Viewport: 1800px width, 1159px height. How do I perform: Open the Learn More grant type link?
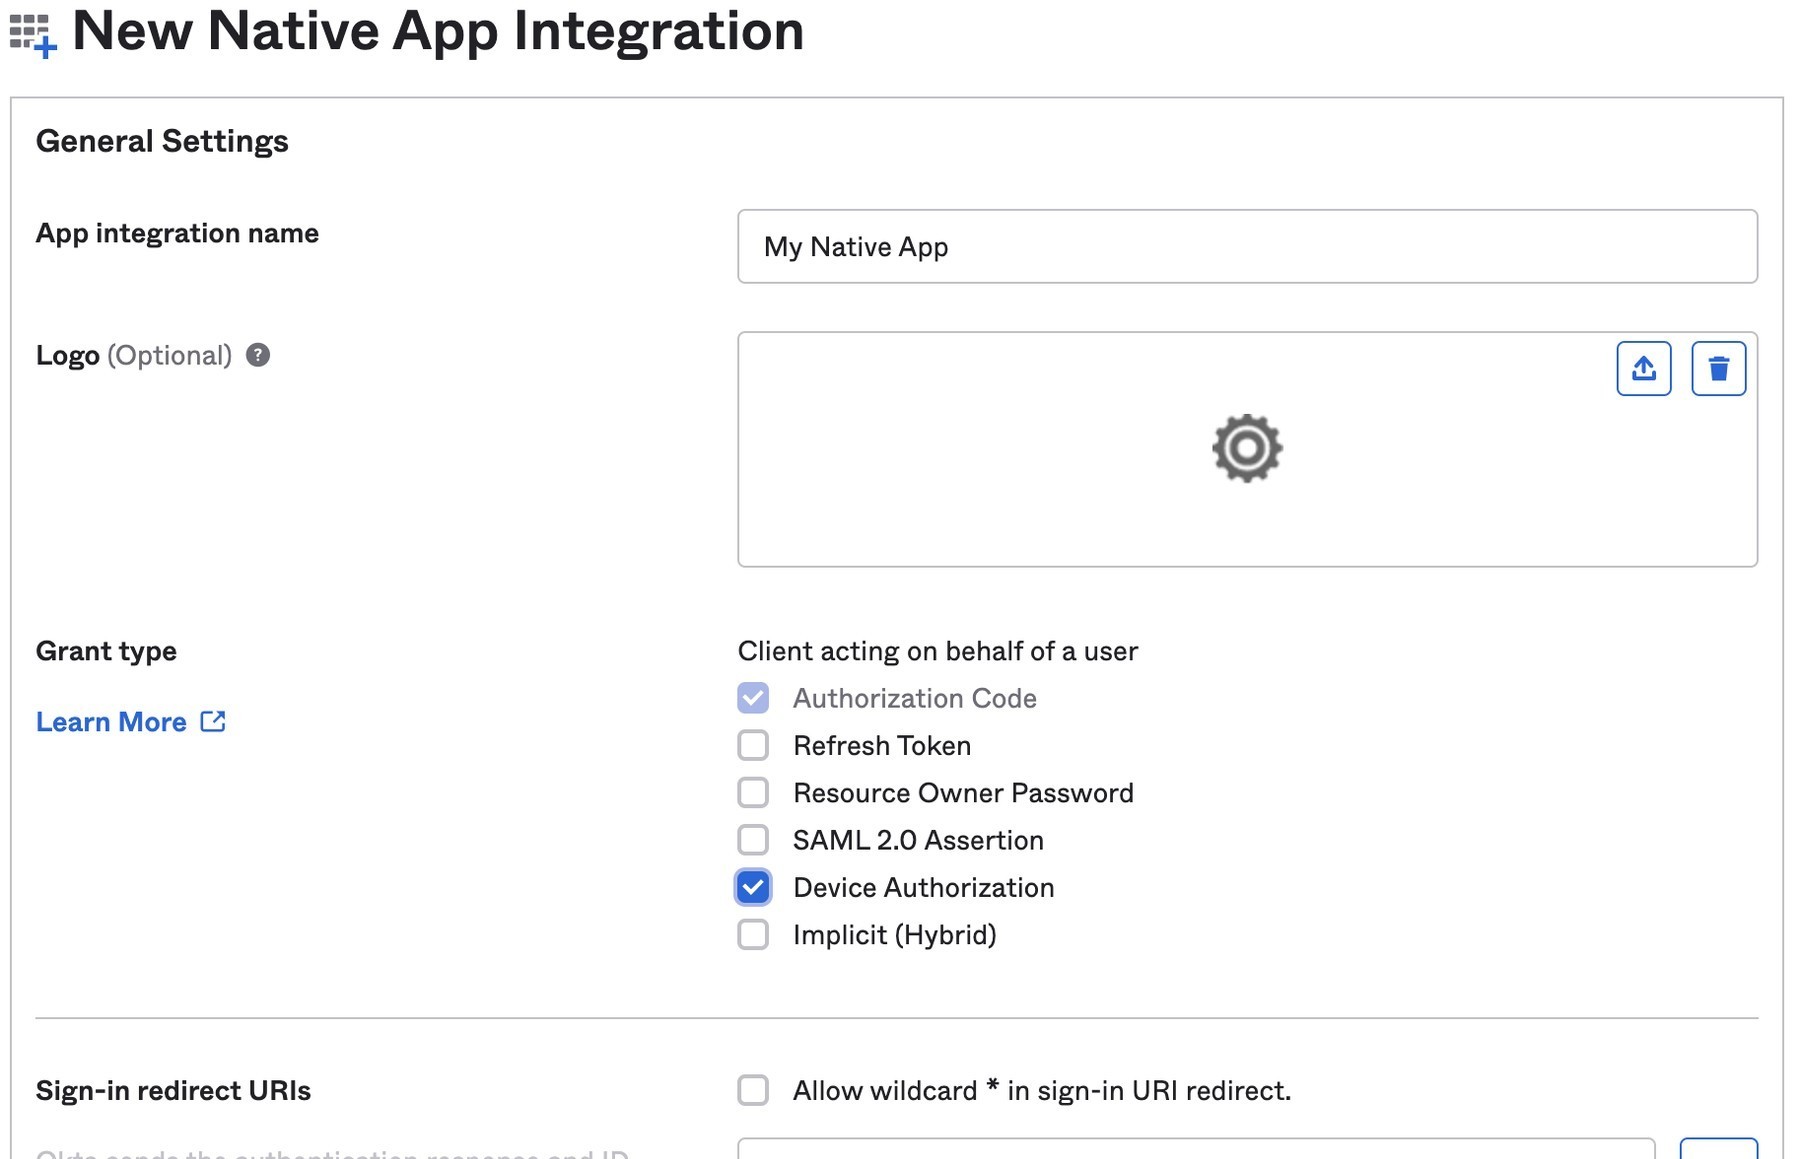[111, 722]
